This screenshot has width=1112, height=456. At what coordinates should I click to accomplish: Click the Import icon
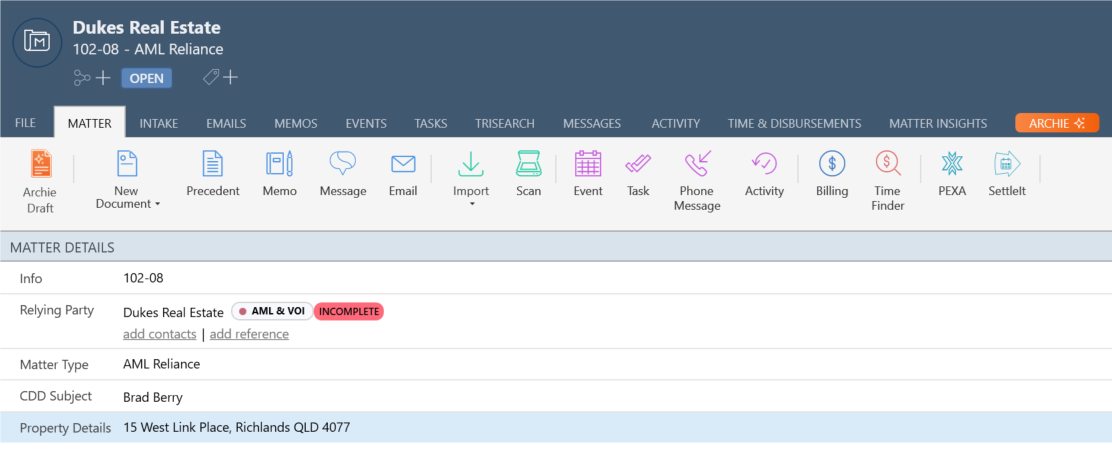pos(471,165)
